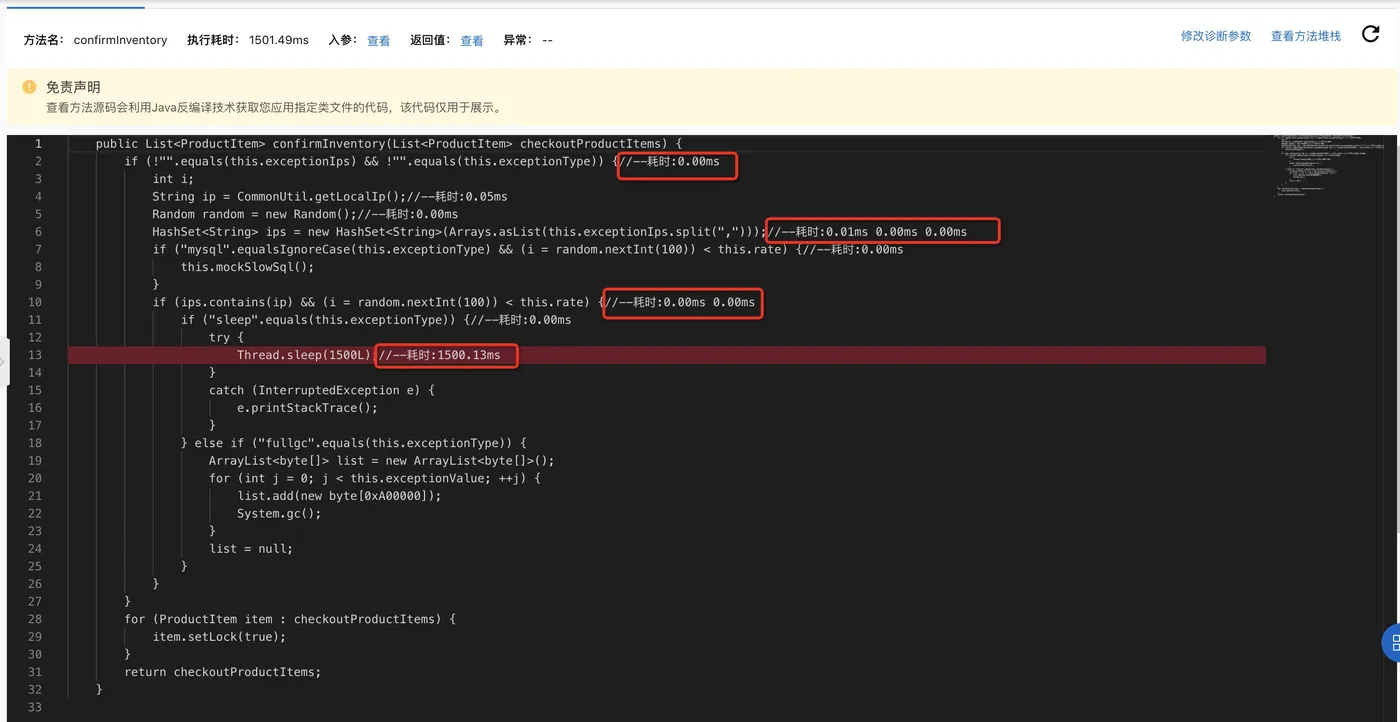Click the item.setLock(true) line

pyautogui.click(x=219, y=637)
